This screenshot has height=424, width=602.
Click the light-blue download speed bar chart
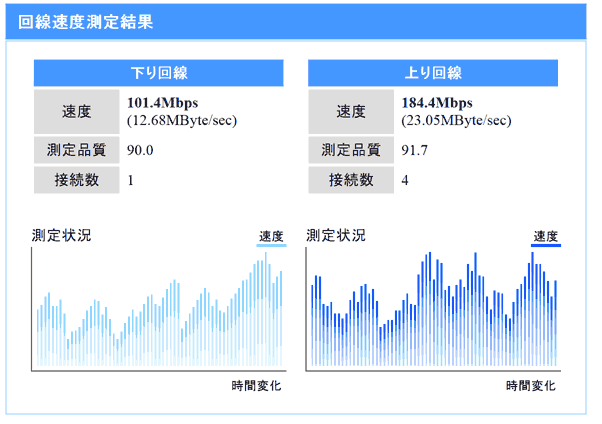[159, 310]
